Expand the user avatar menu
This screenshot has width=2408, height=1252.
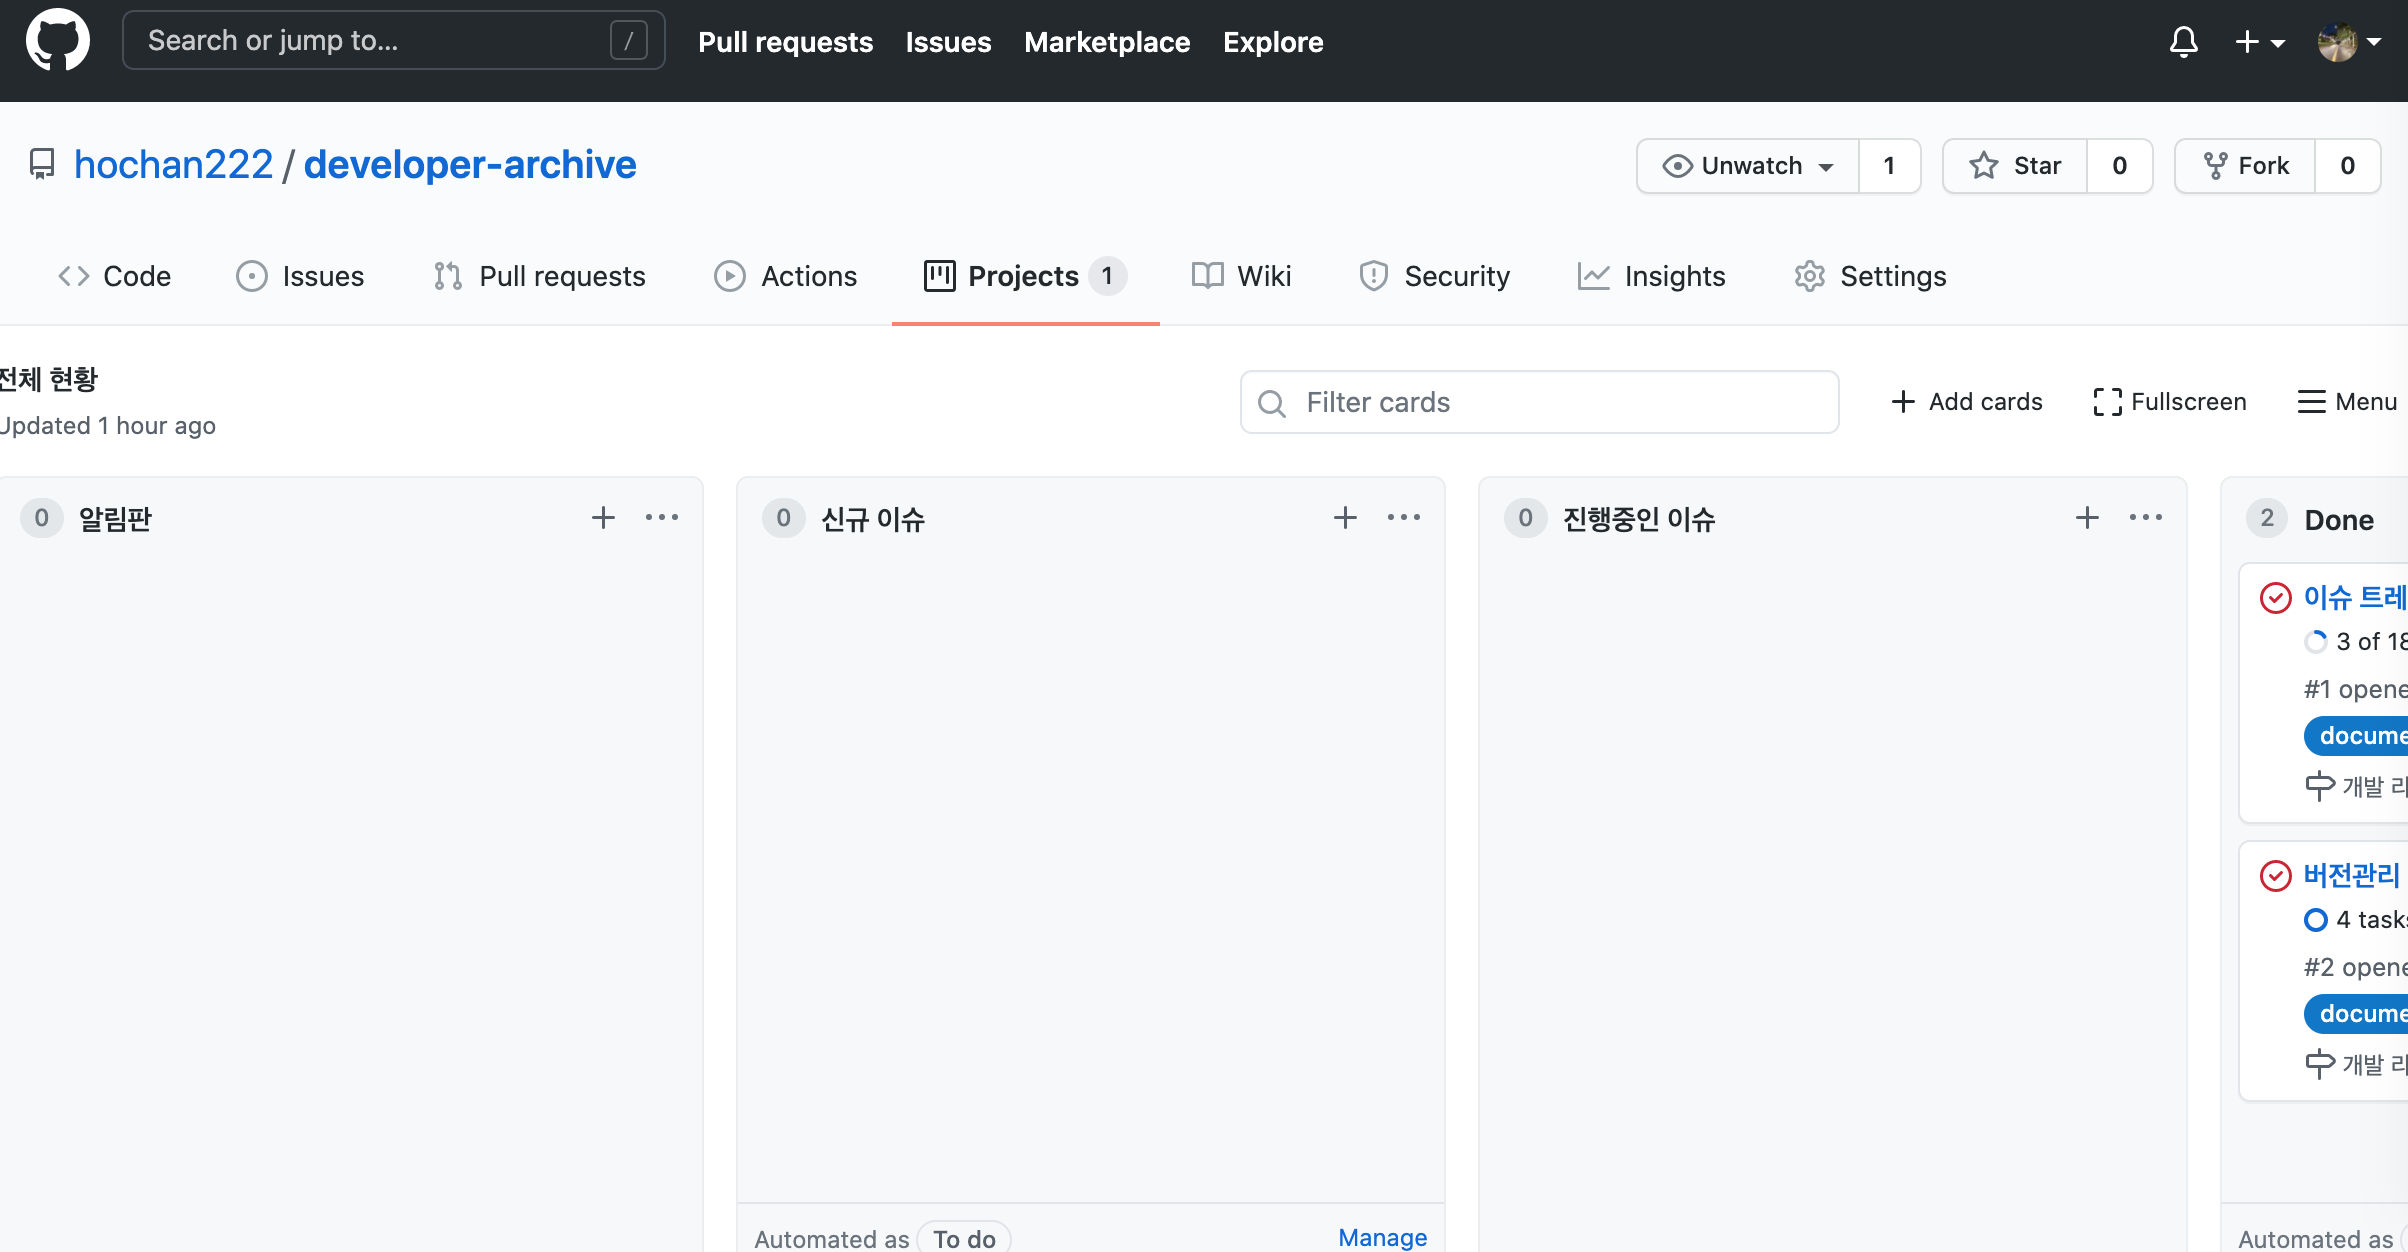coord(2349,42)
